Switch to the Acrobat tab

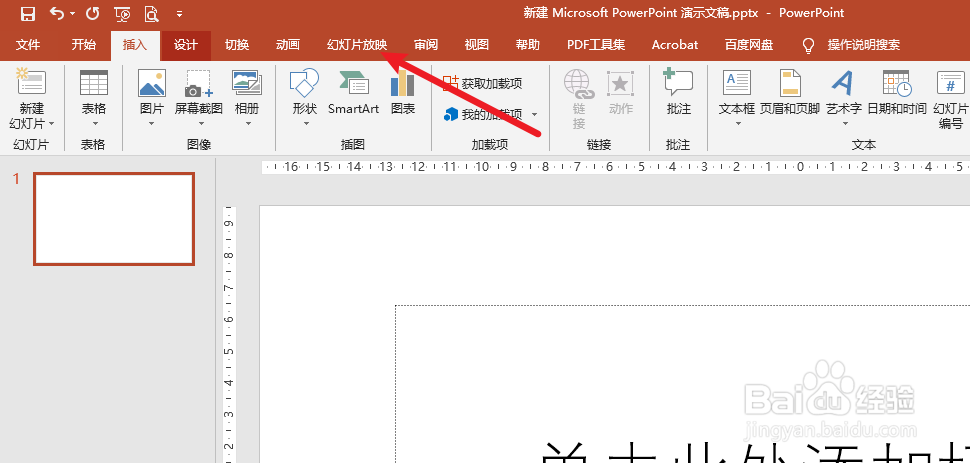coord(675,45)
